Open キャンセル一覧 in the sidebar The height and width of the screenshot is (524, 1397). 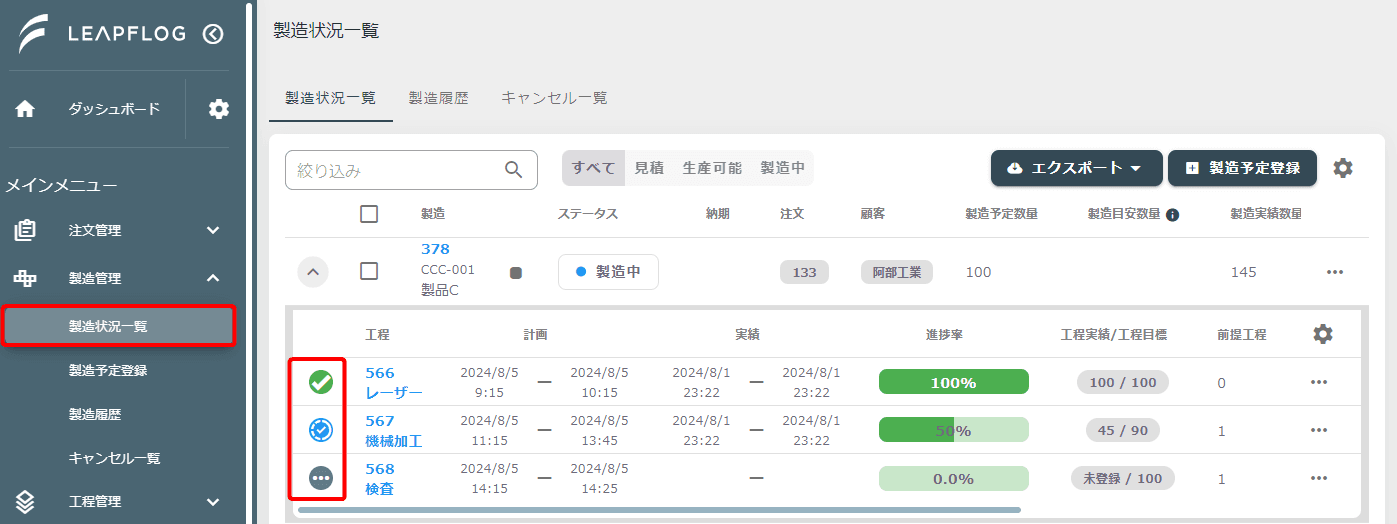click(x=115, y=458)
